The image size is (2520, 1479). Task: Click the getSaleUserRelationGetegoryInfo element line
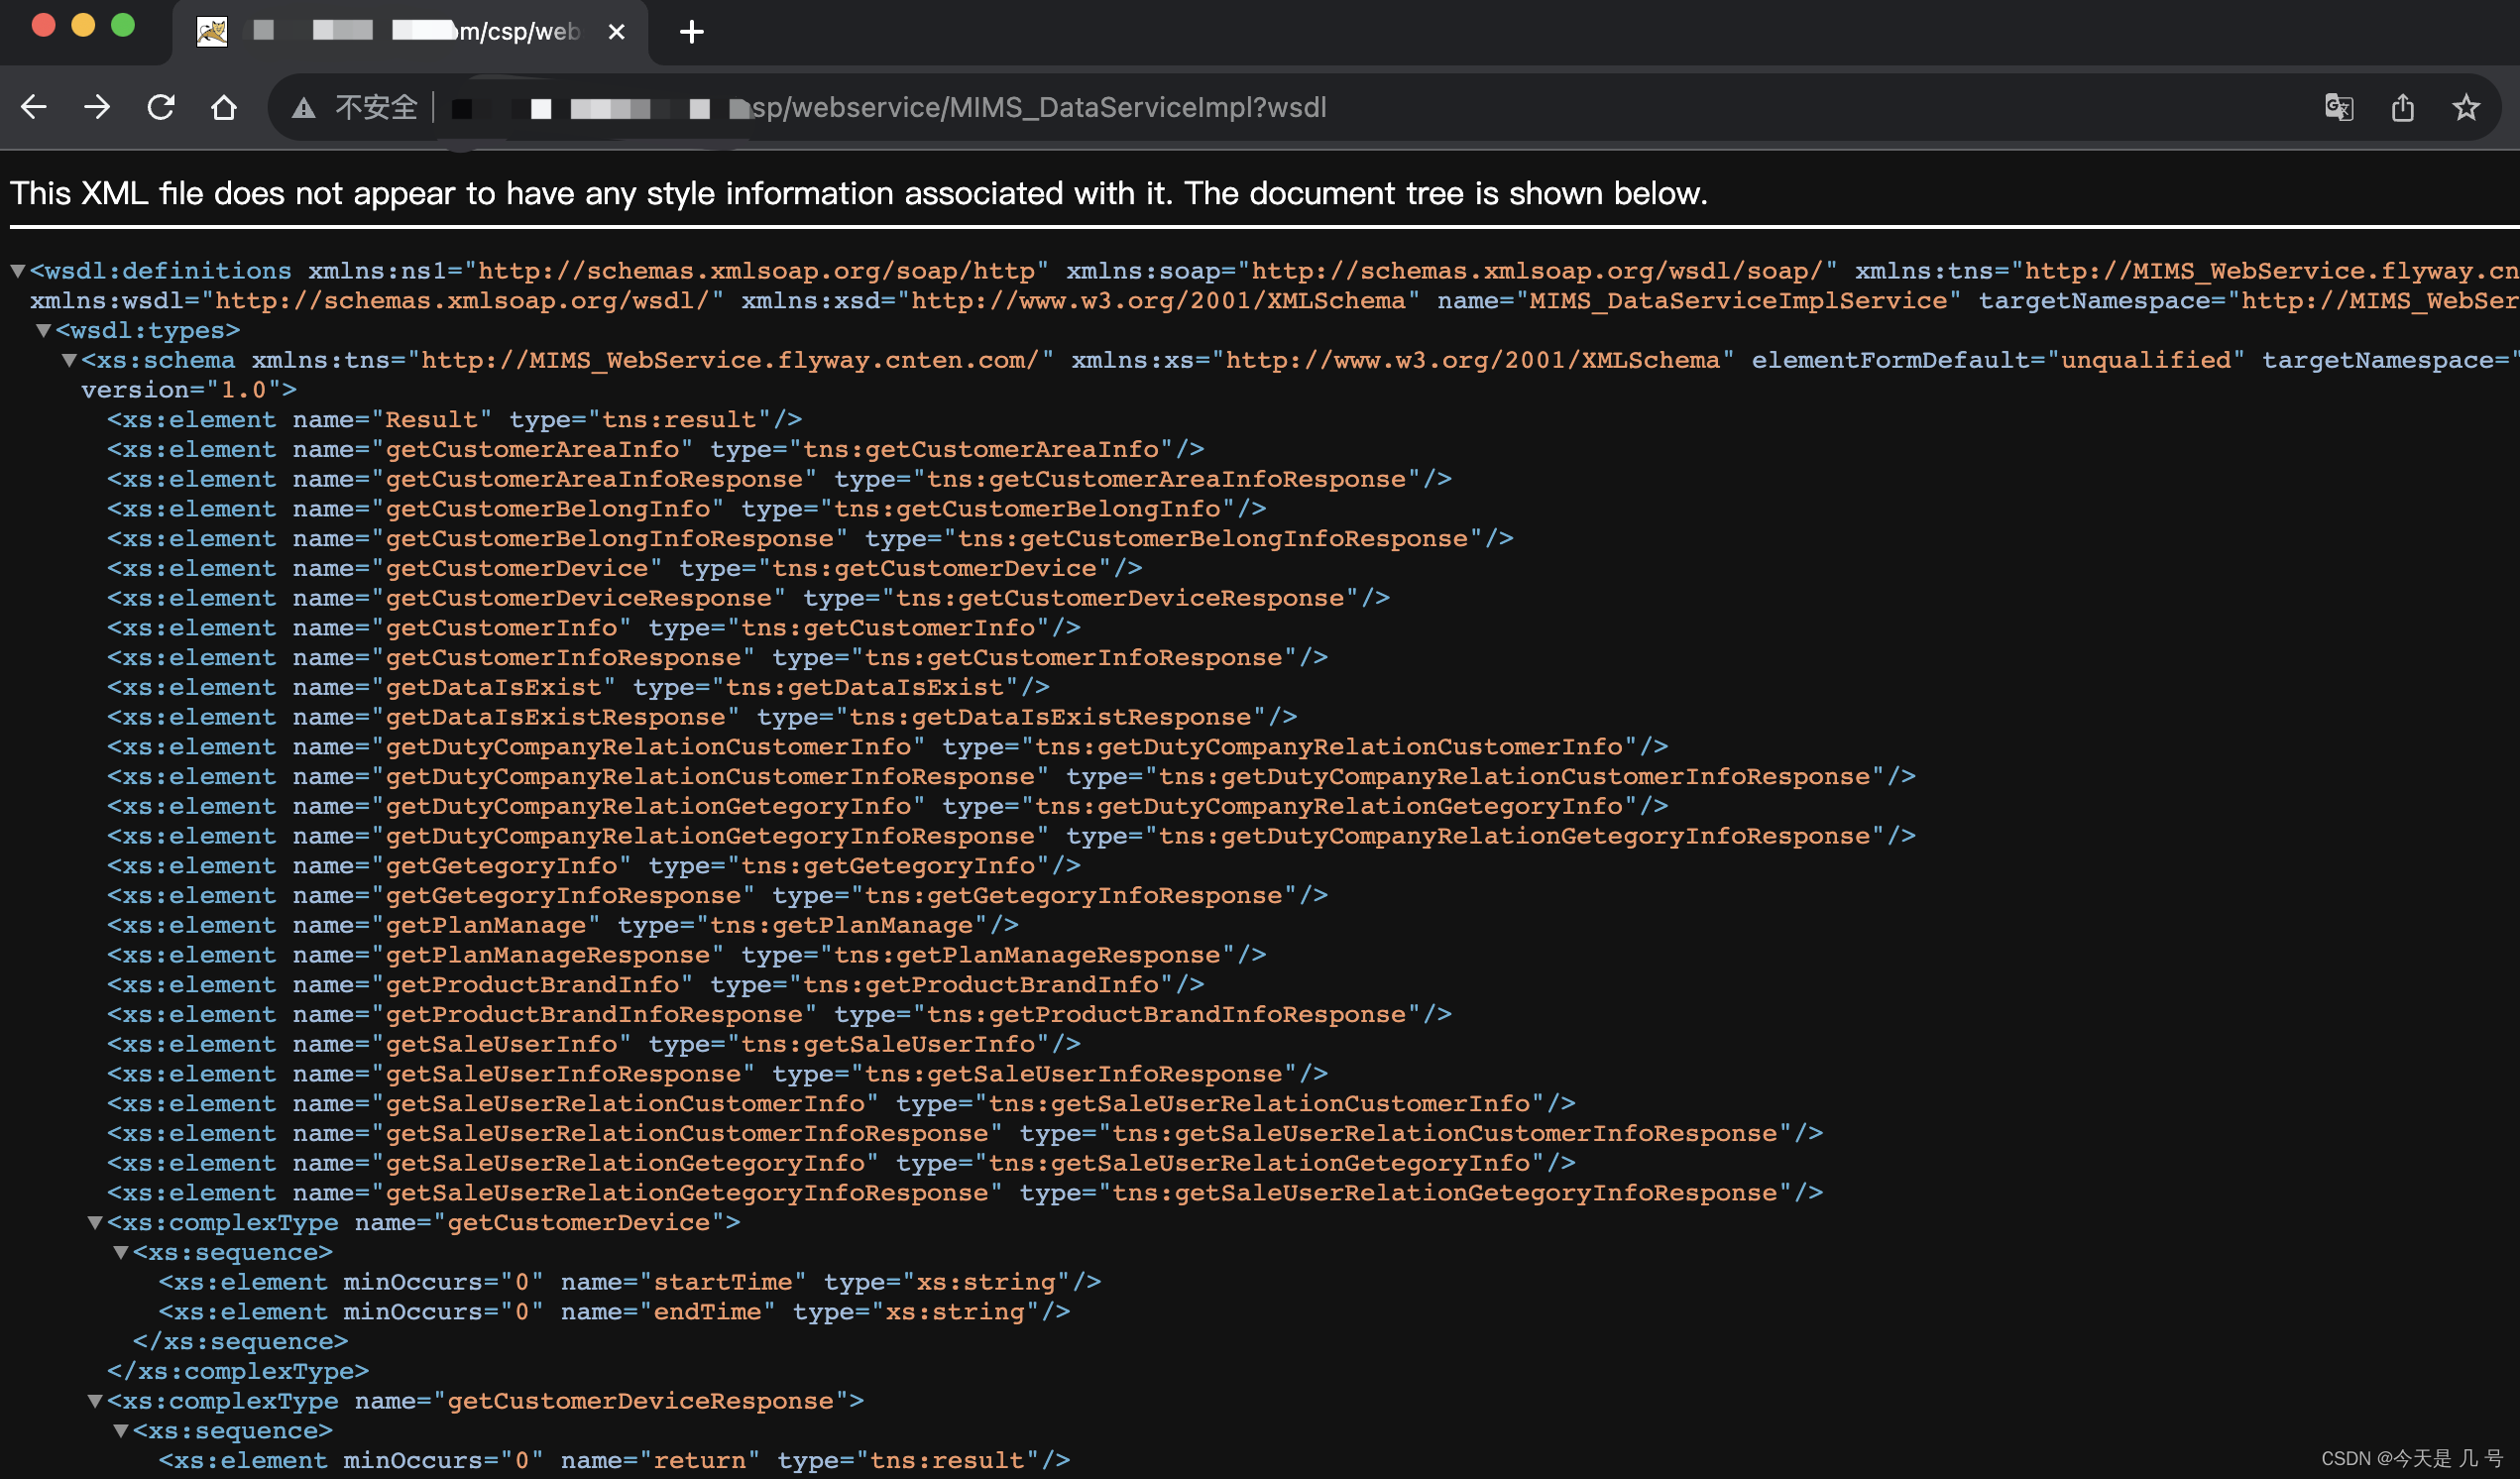[x=842, y=1163]
